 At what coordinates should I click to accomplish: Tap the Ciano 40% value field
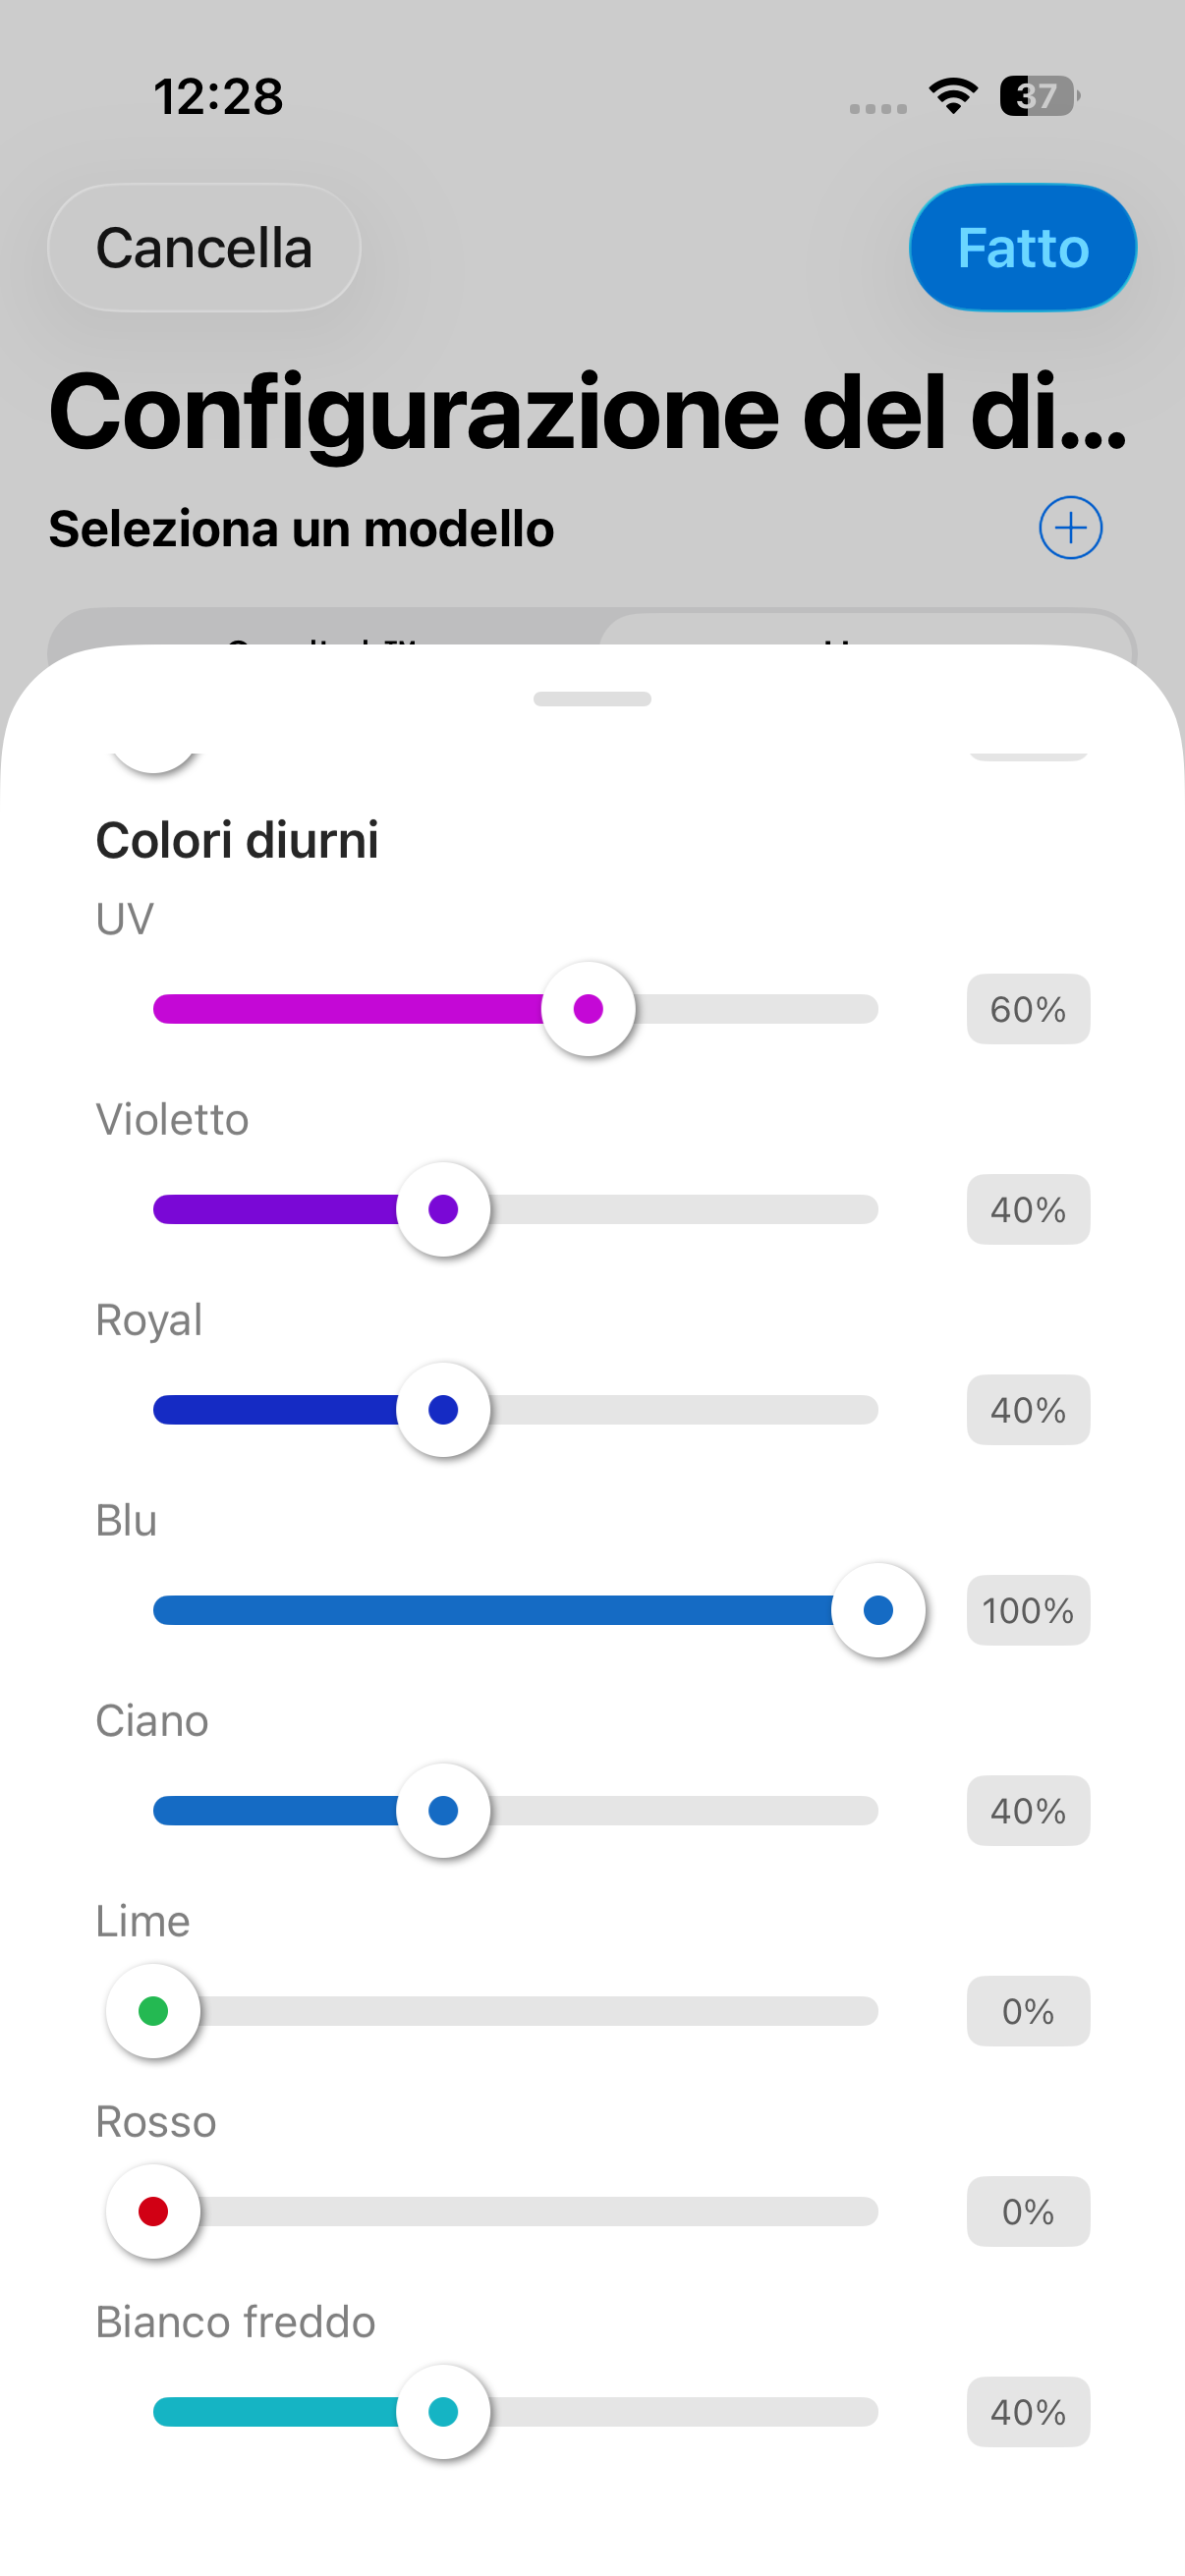click(1028, 1810)
